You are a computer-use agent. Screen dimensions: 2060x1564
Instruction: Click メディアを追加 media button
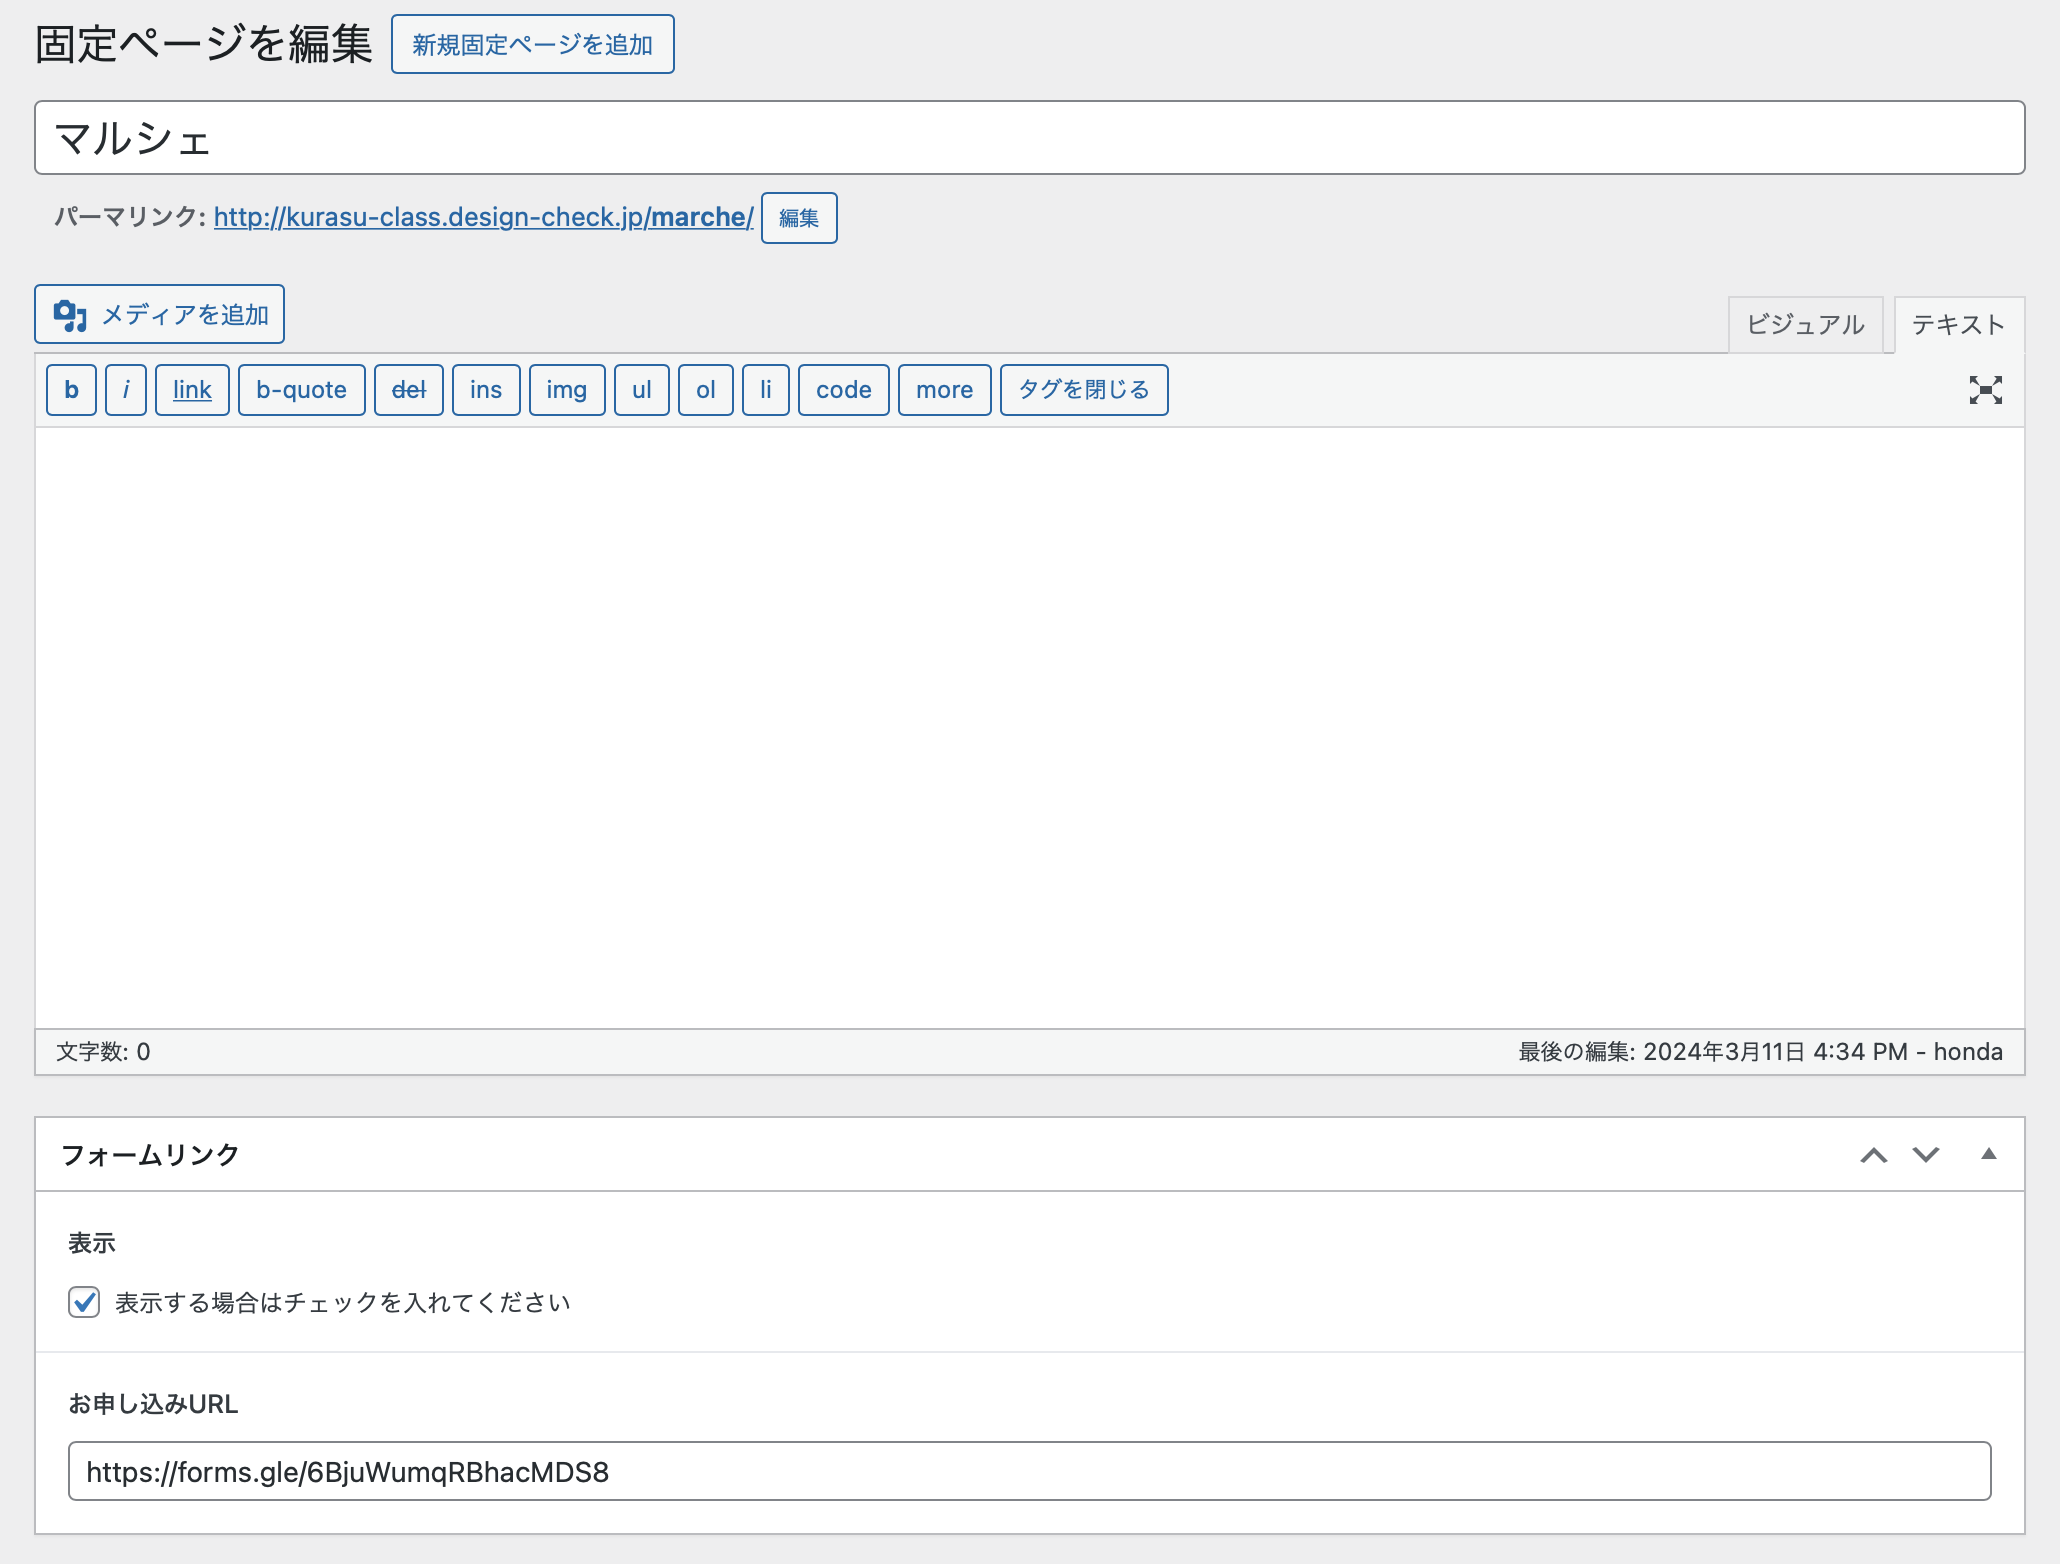[160, 314]
